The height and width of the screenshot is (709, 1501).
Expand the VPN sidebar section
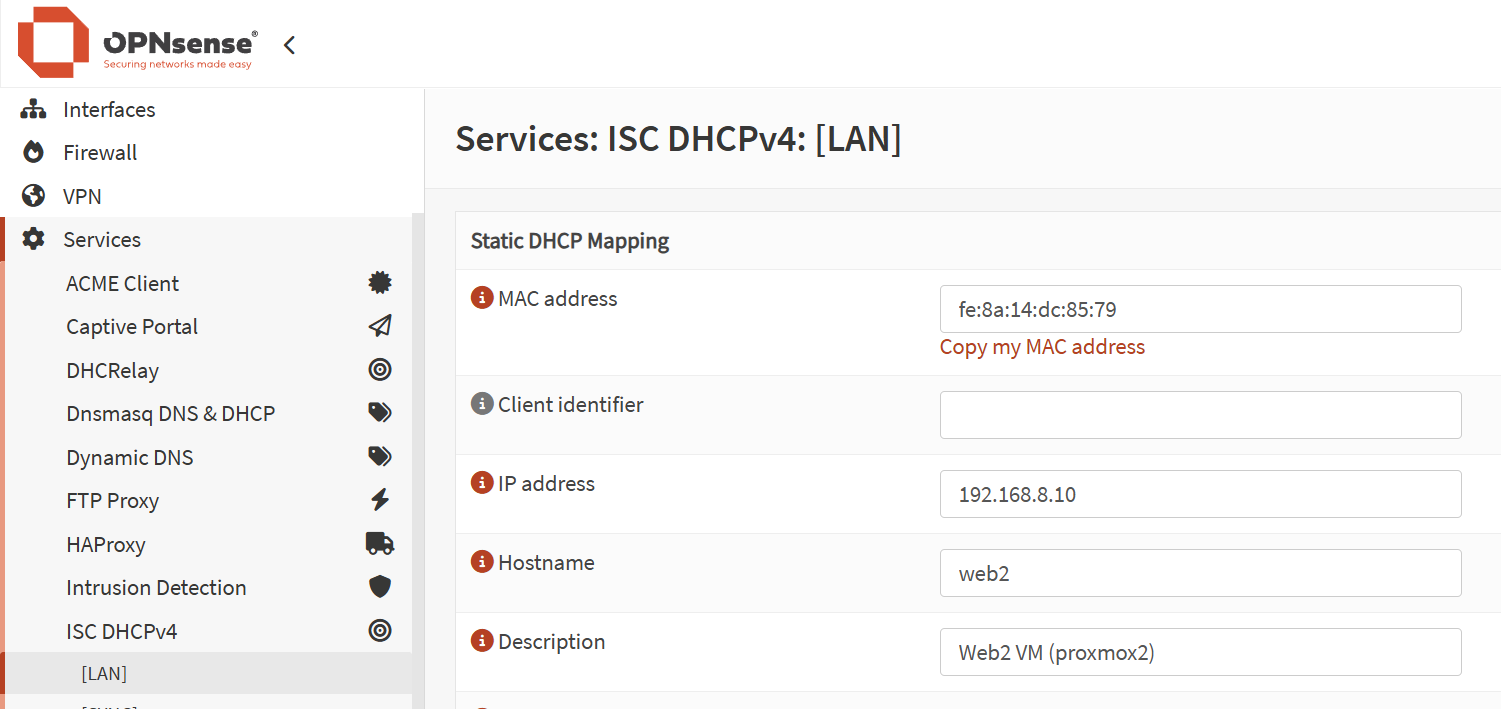[x=82, y=197]
